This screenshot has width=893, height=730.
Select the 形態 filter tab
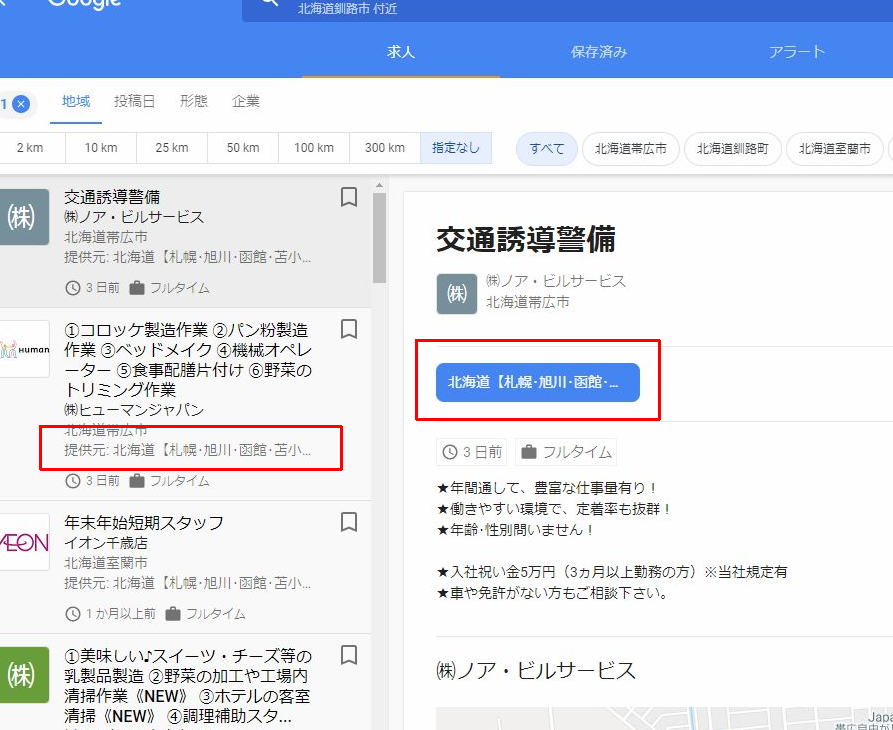tap(194, 101)
